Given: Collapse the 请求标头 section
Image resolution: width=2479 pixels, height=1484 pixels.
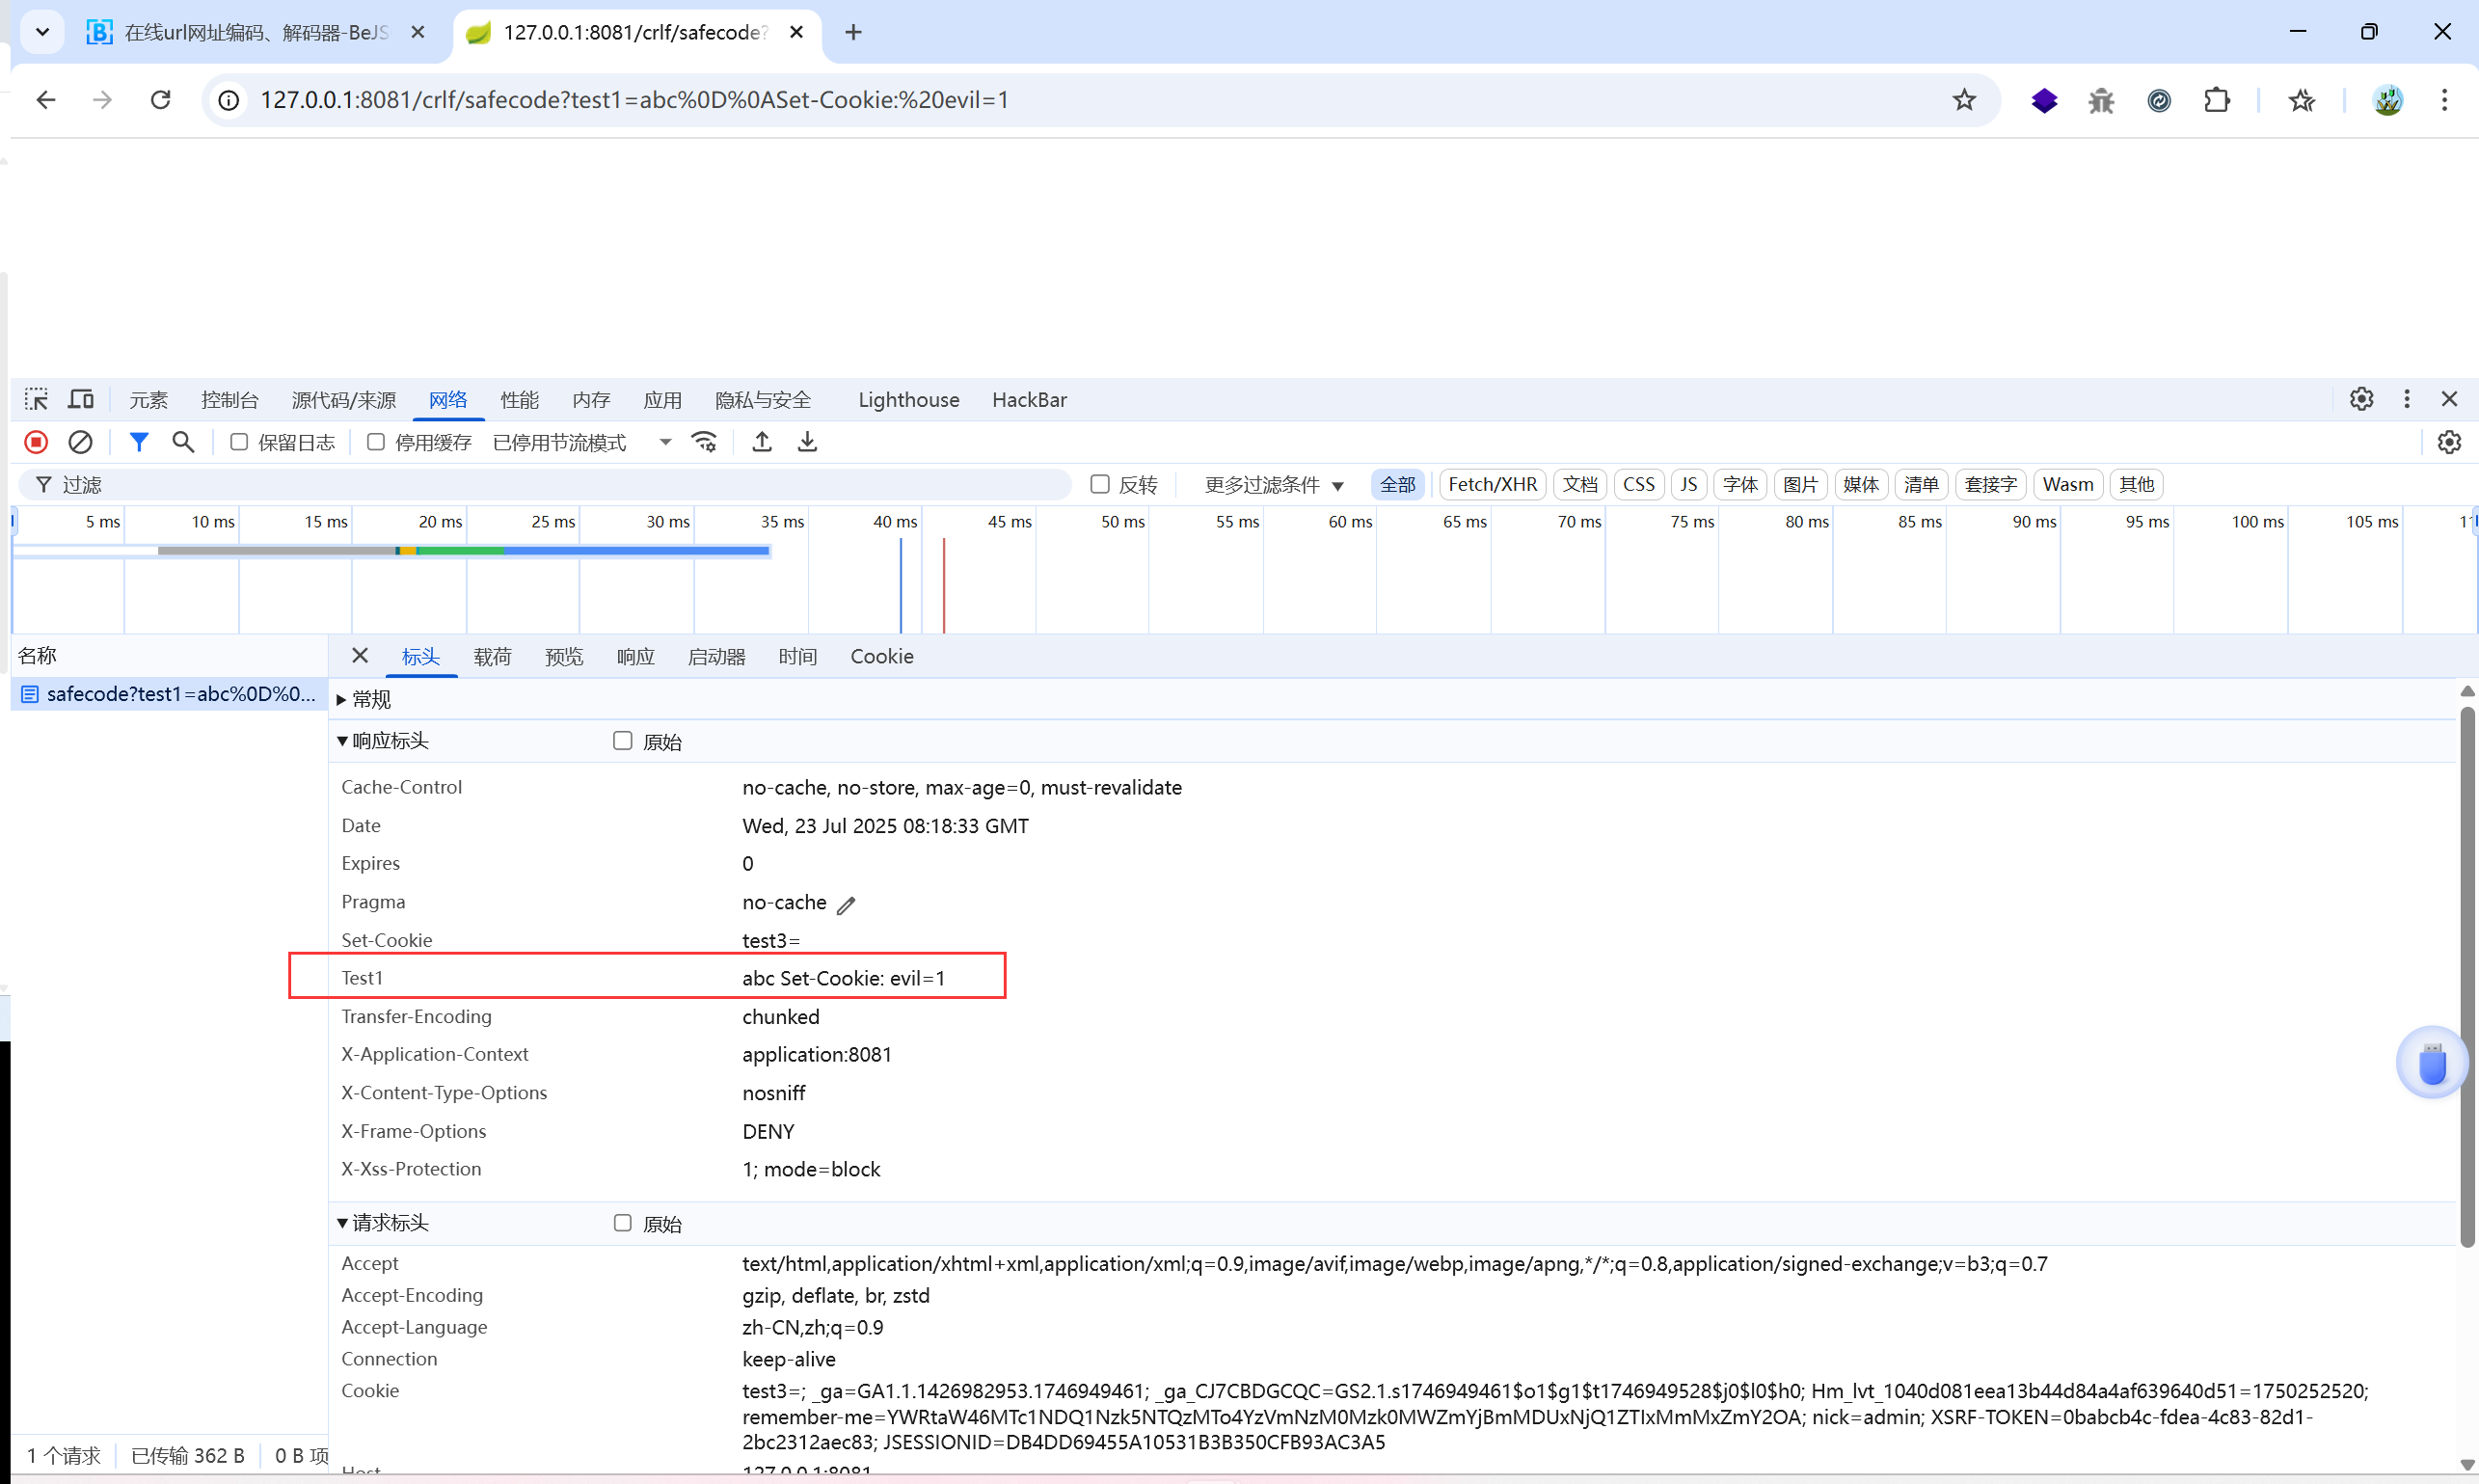Looking at the screenshot, I should [342, 1223].
